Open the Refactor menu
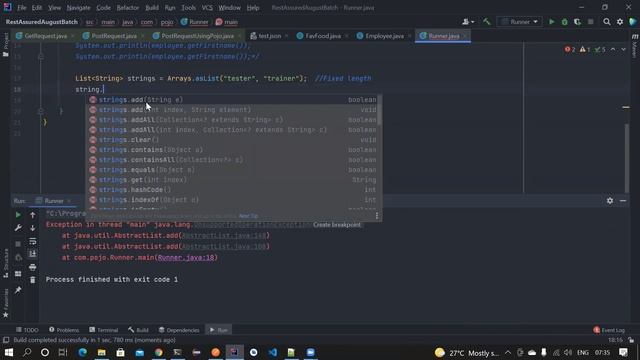 point(128,8)
